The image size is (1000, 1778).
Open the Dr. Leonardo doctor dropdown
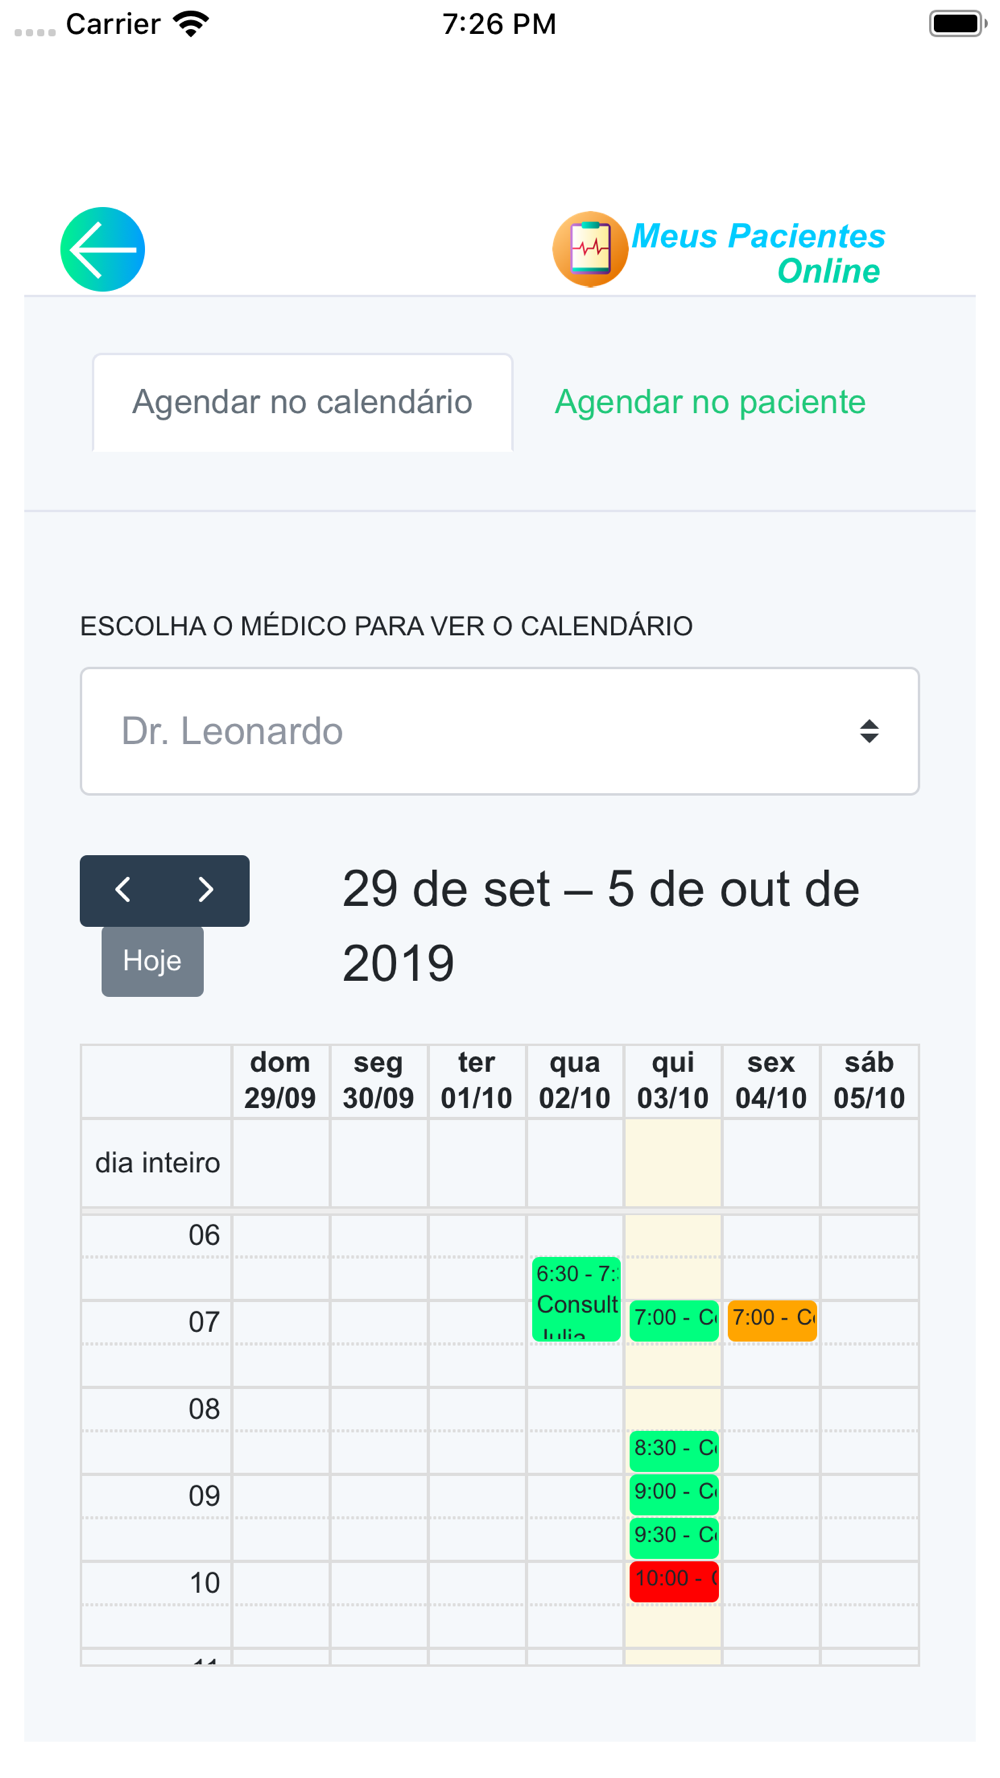[x=500, y=731]
